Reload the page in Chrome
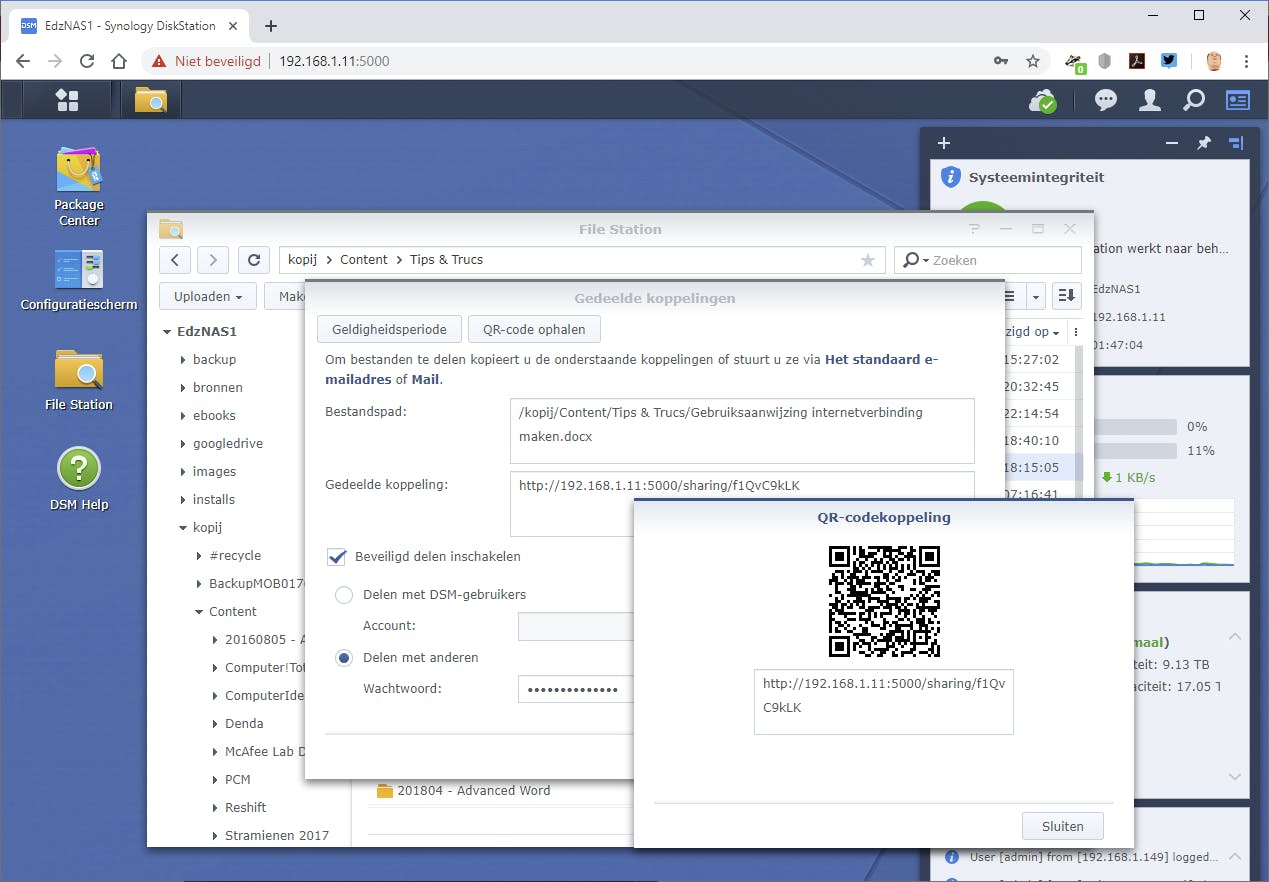This screenshot has width=1269, height=882. pyautogui.click(x=87, y=61)
